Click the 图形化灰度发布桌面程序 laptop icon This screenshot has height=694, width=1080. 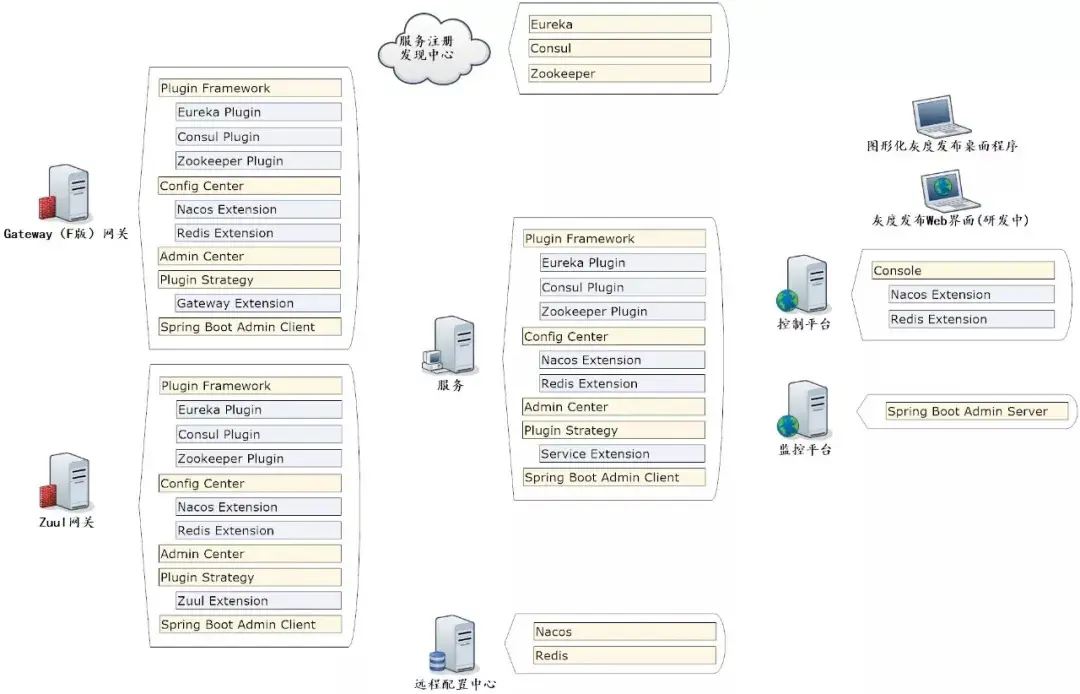pos(941,116)
